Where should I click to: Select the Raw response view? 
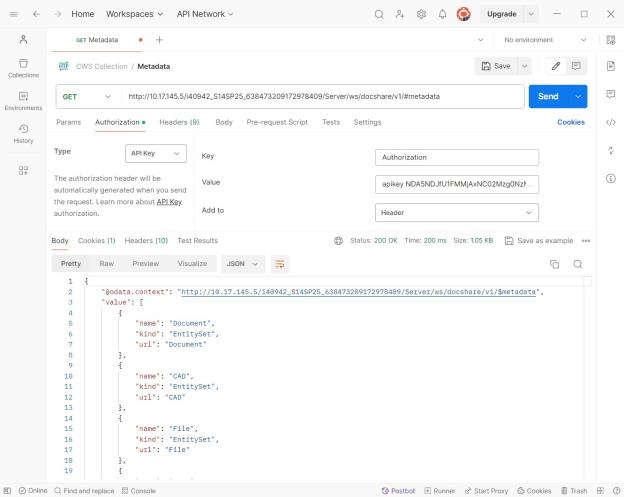pos(107,264)
